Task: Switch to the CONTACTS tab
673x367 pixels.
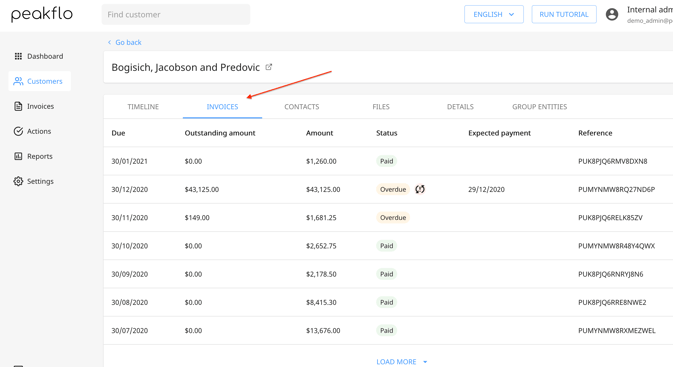Action: pyautogui.click(x=302, y=106)
